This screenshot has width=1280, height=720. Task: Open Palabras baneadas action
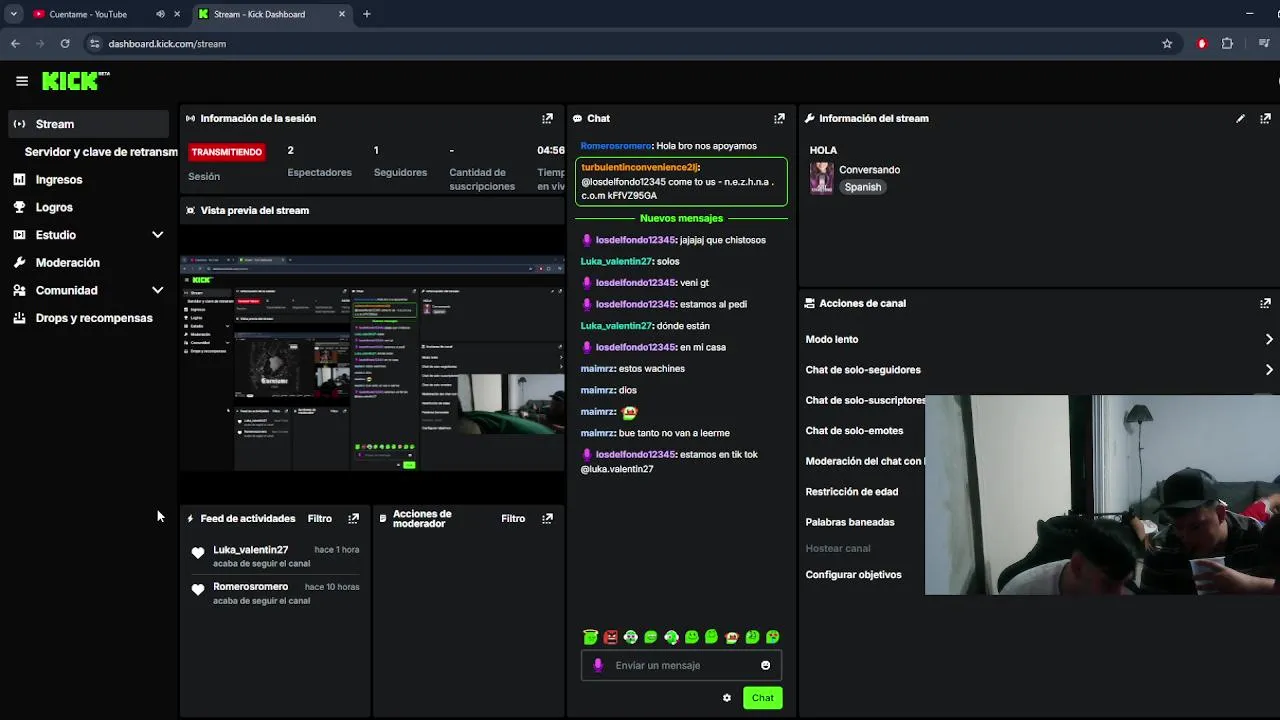click(850, 522)
